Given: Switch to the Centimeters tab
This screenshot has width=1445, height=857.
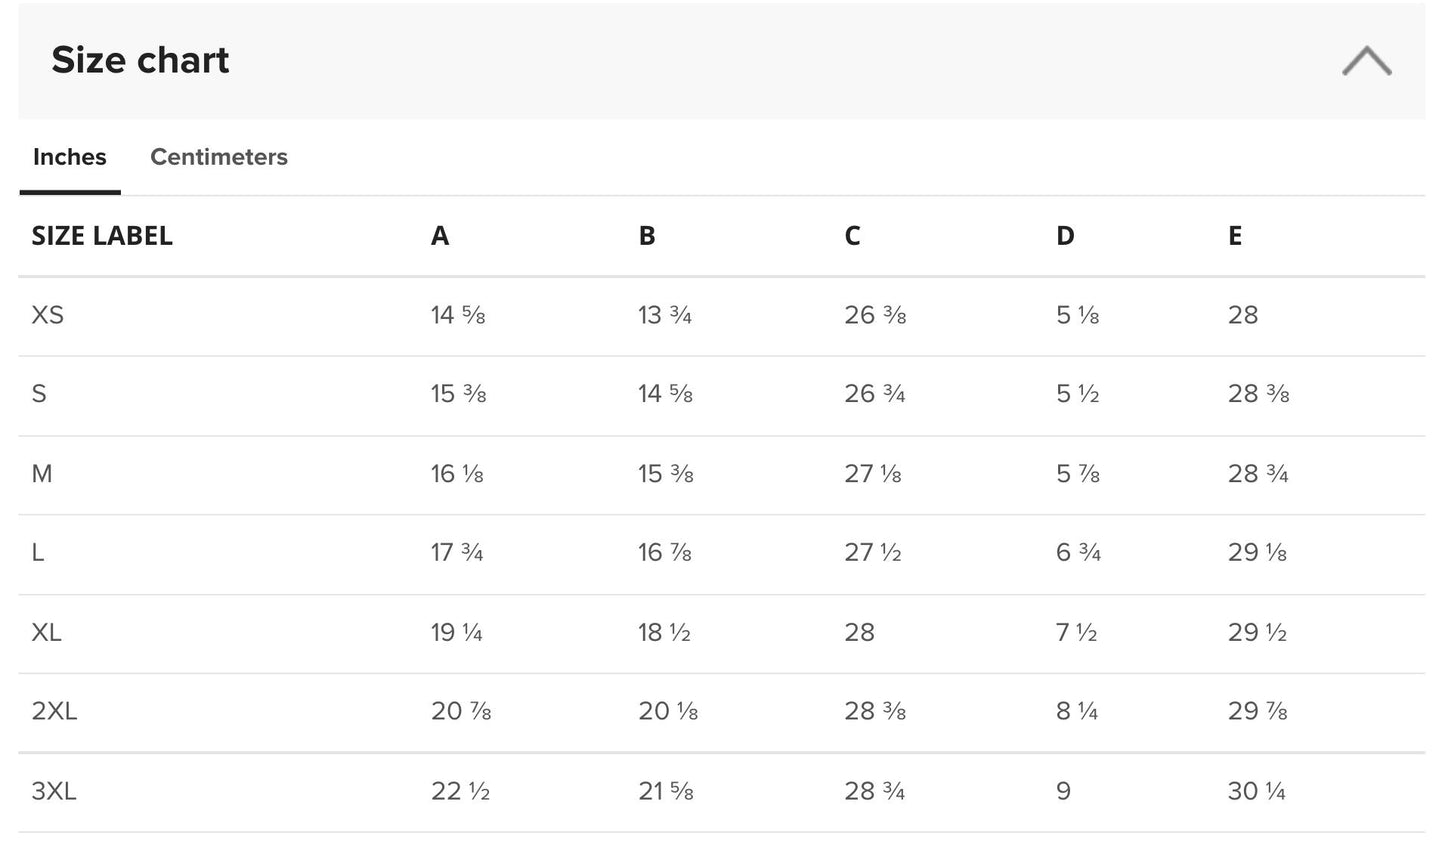Looking at the screenshot, I should [218, 157].
